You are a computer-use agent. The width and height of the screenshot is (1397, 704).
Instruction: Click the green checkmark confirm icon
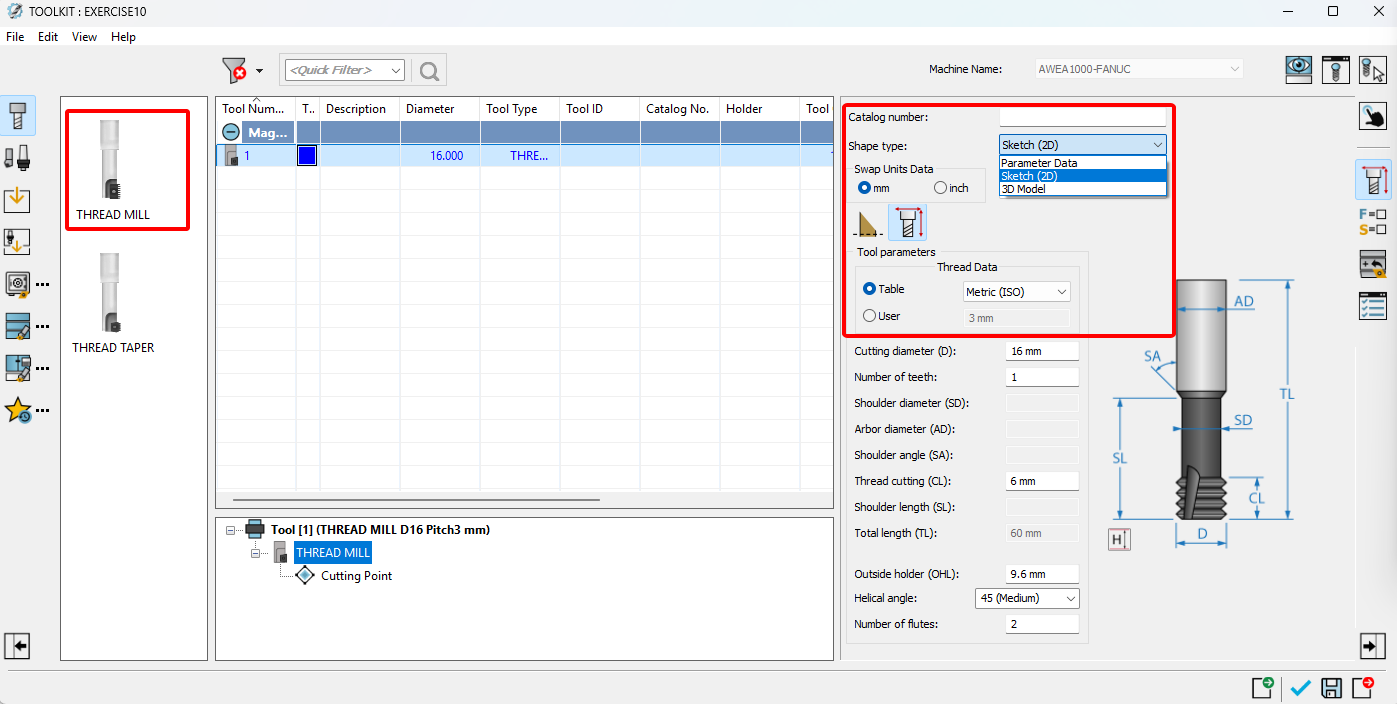(x=1300, y=688)
